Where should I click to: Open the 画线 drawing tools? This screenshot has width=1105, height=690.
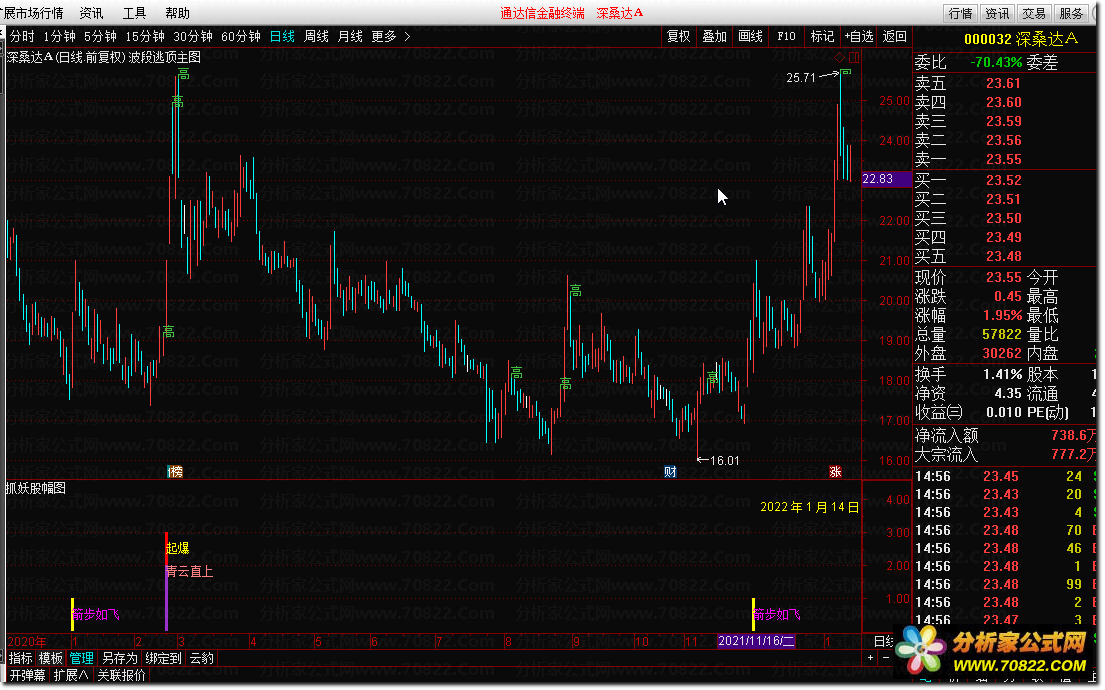tap(751, 36)
